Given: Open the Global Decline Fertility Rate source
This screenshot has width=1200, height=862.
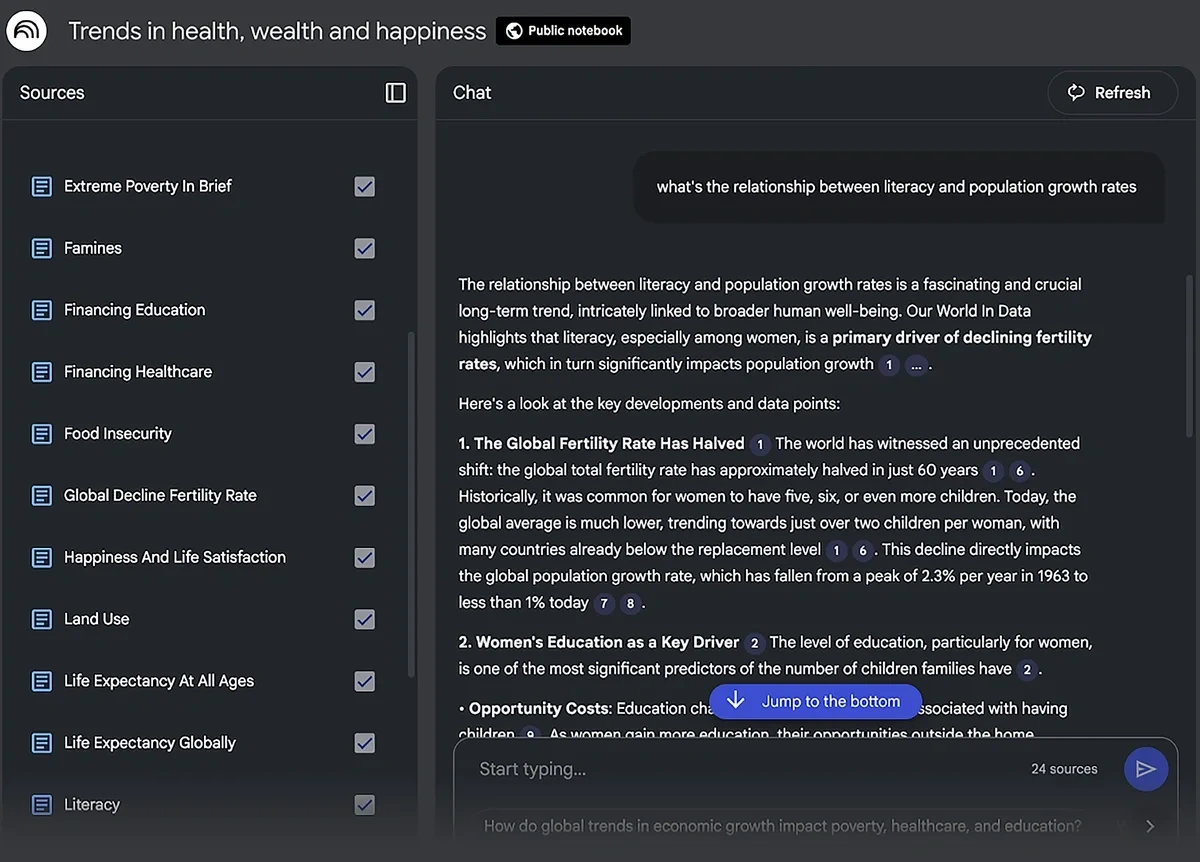Looking at the screenshot, I should (x=160, y=496).
